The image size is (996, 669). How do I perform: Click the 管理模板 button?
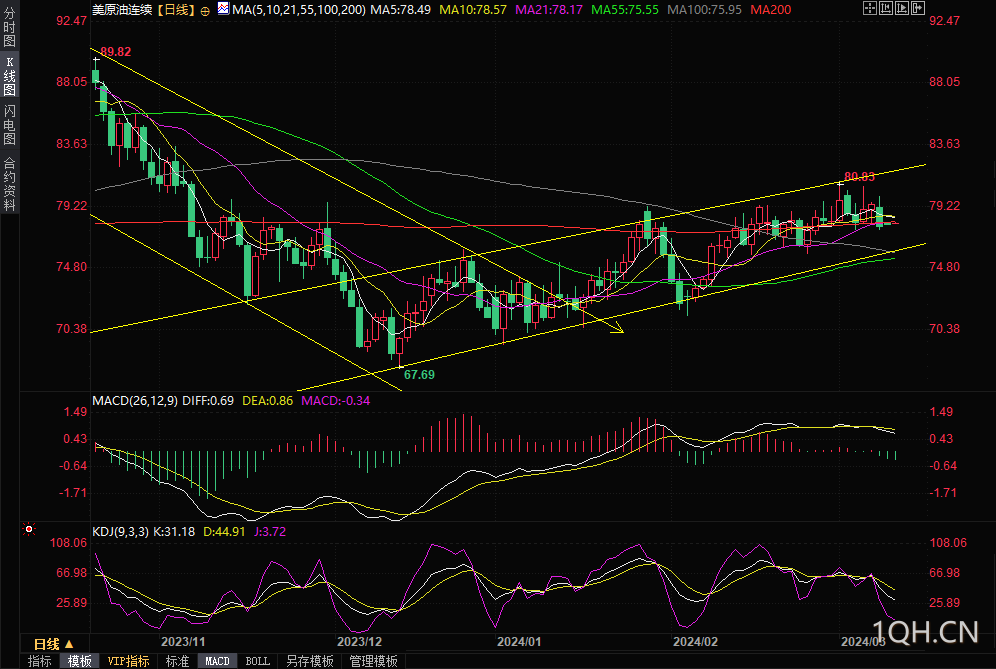tap(374, 661)
